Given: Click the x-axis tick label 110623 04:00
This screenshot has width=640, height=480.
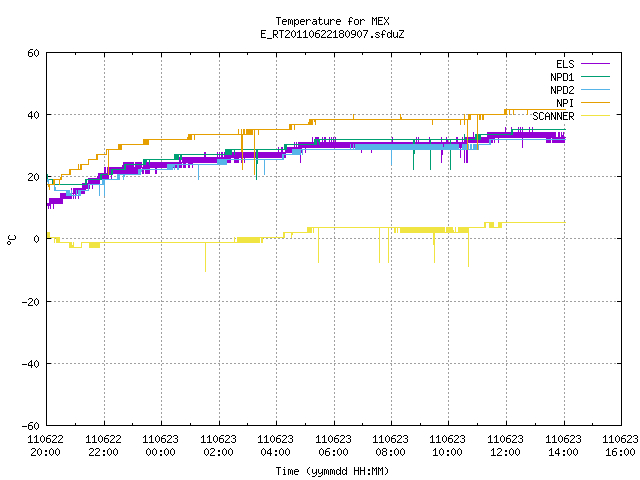Looking at the screenshot, I should (x=276, y=446).
